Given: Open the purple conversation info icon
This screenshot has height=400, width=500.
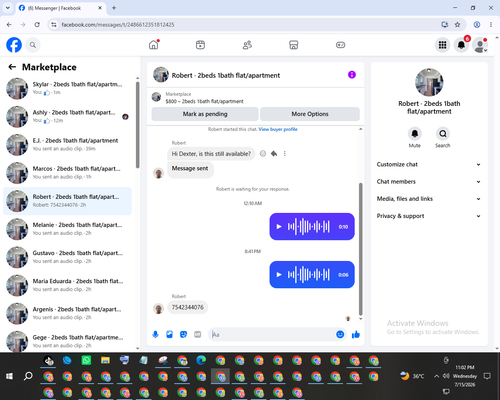Looking at the screenshot, I should point(352,75).
